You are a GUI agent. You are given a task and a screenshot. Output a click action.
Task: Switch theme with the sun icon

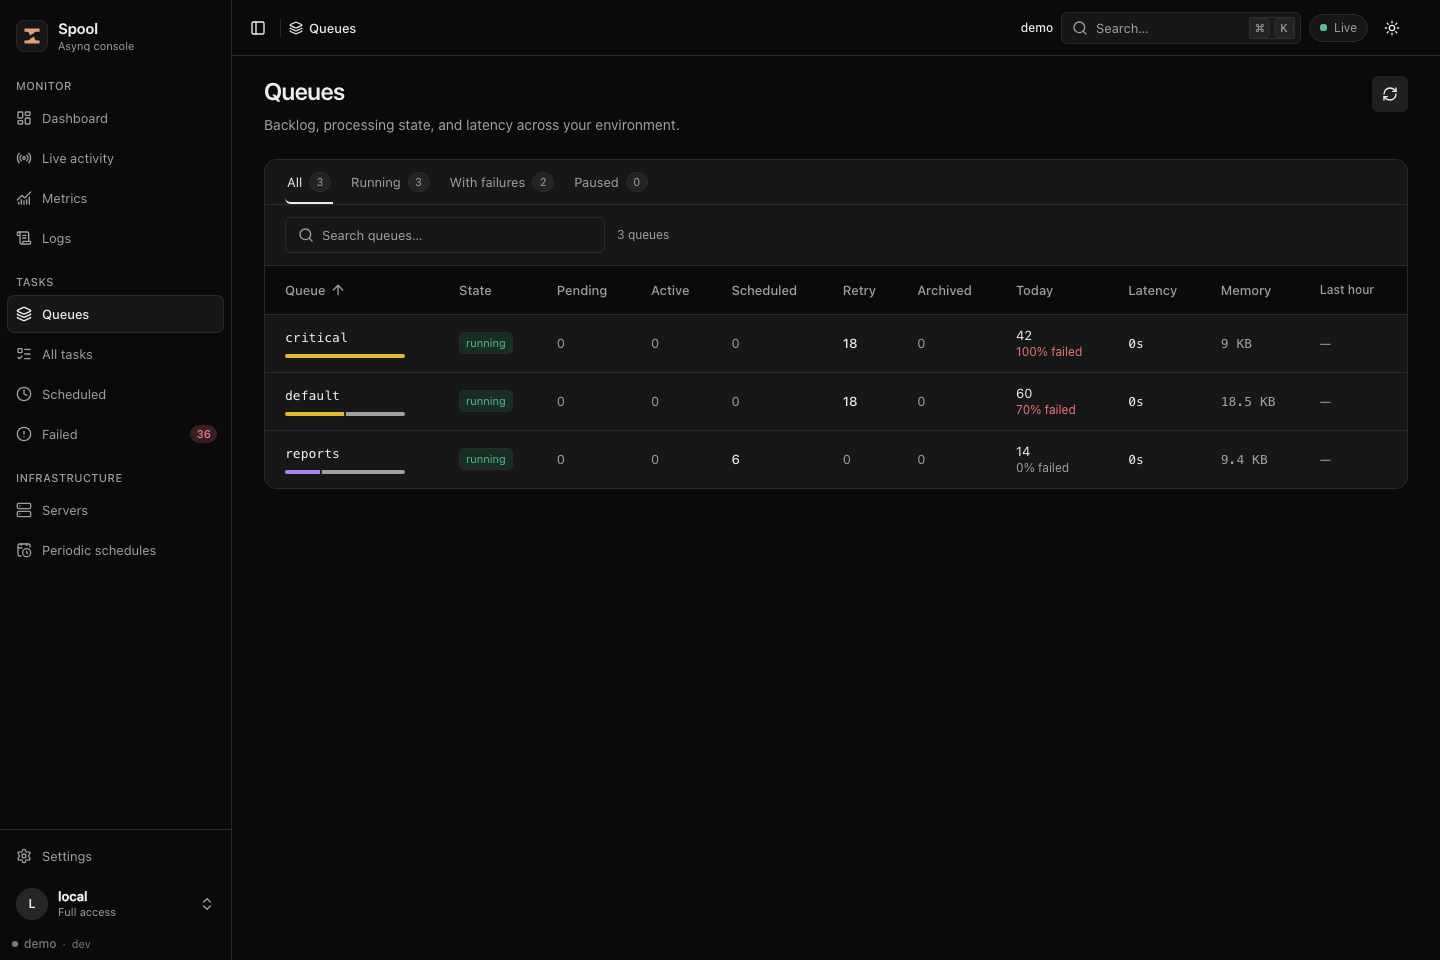click(x=1392, y=28)
